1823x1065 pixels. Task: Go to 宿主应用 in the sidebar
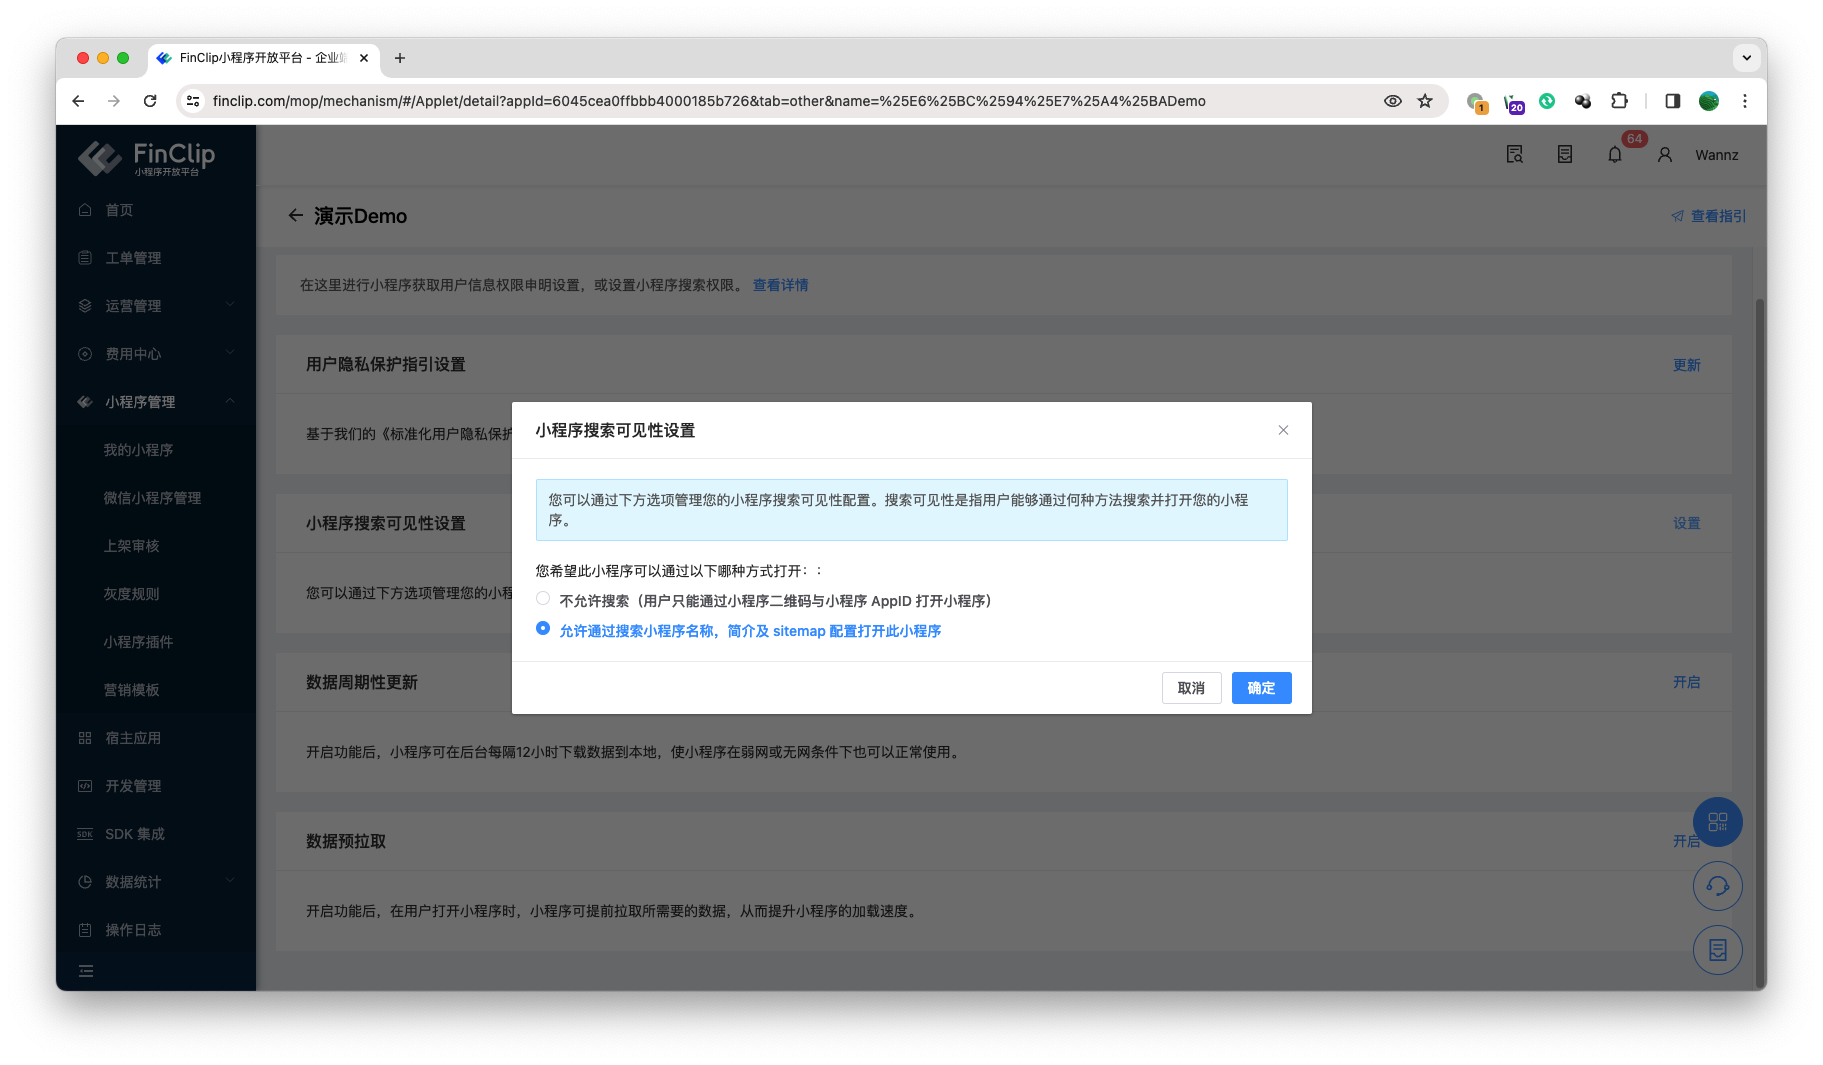click(133, 738)
